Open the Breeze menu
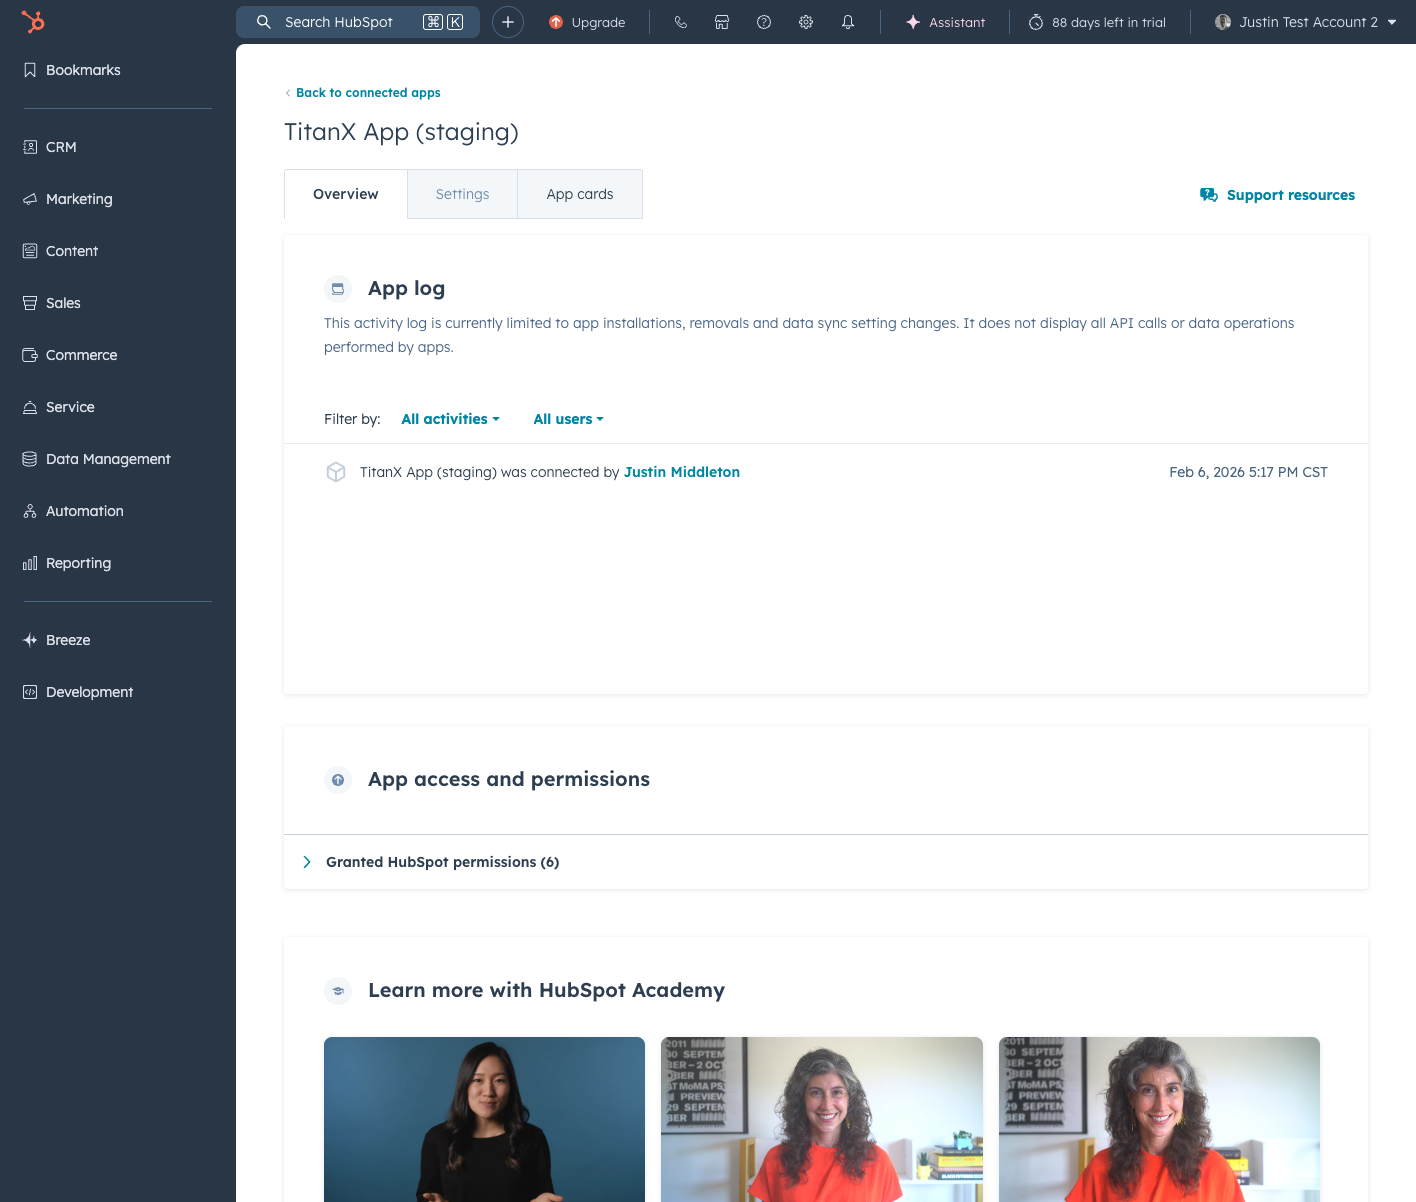Image resolution: width=1416 pixels, height=1202 pixels. 57,640
